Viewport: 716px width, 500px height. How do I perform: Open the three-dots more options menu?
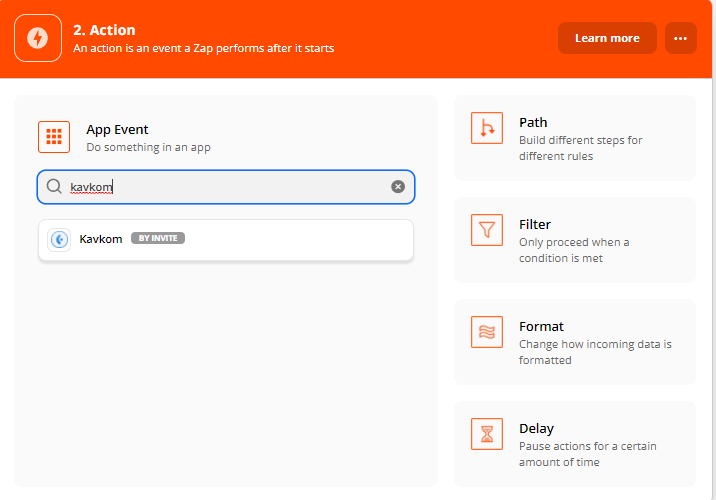click(680, 38)
